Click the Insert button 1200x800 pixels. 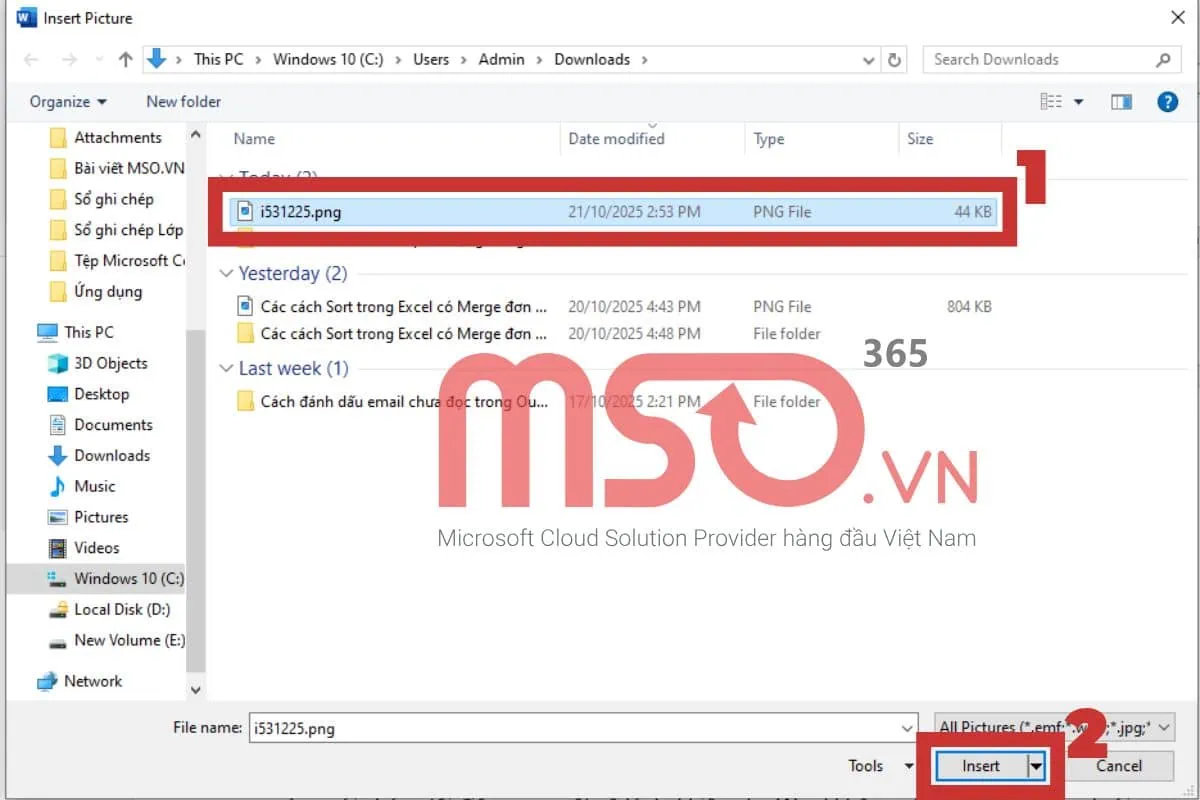tap(981, 766)
